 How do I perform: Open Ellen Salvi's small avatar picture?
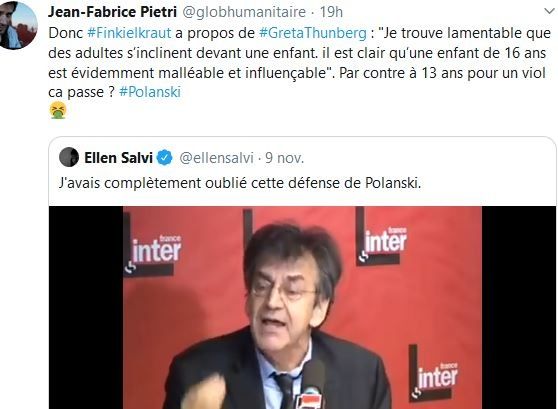69,157
